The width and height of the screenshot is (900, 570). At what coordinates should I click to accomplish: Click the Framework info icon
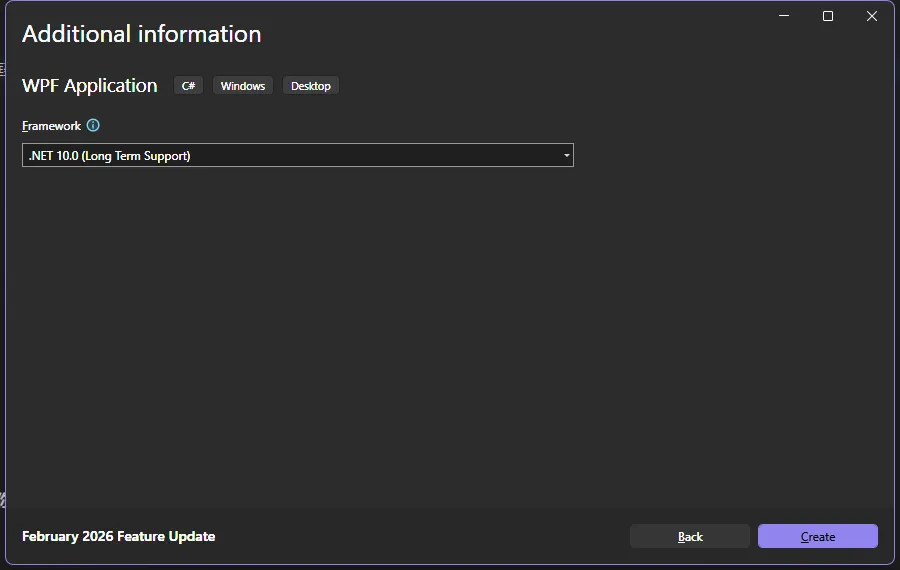[93, 126]
